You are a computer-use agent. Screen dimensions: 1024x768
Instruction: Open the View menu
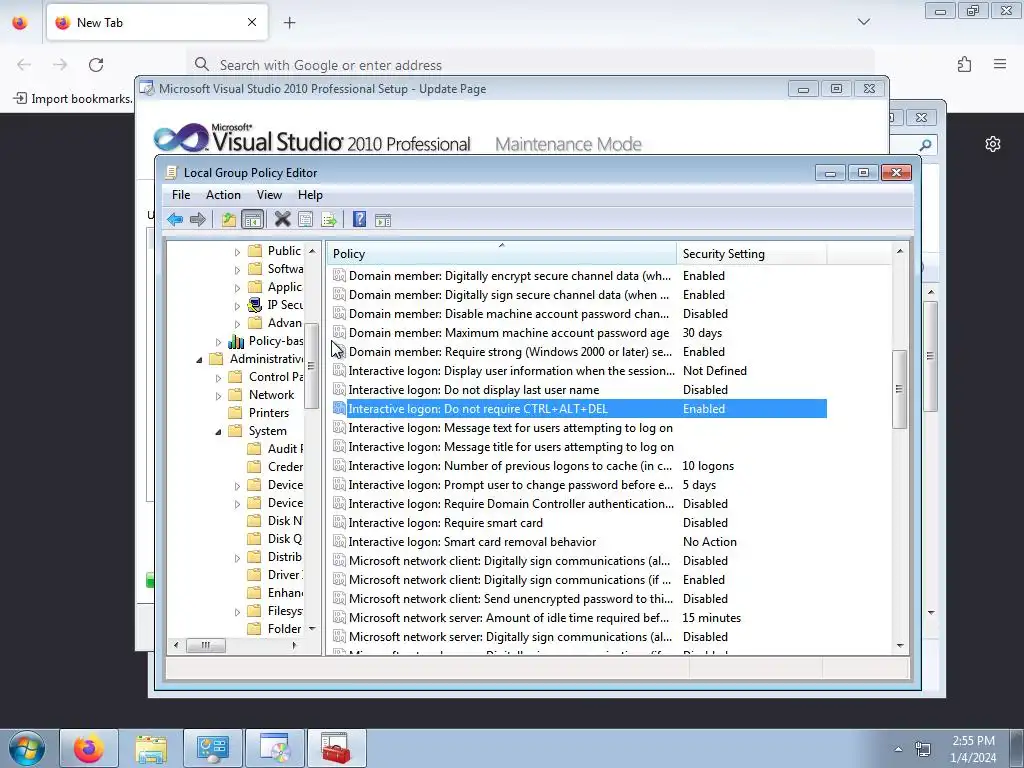click(x=269, y=195)
